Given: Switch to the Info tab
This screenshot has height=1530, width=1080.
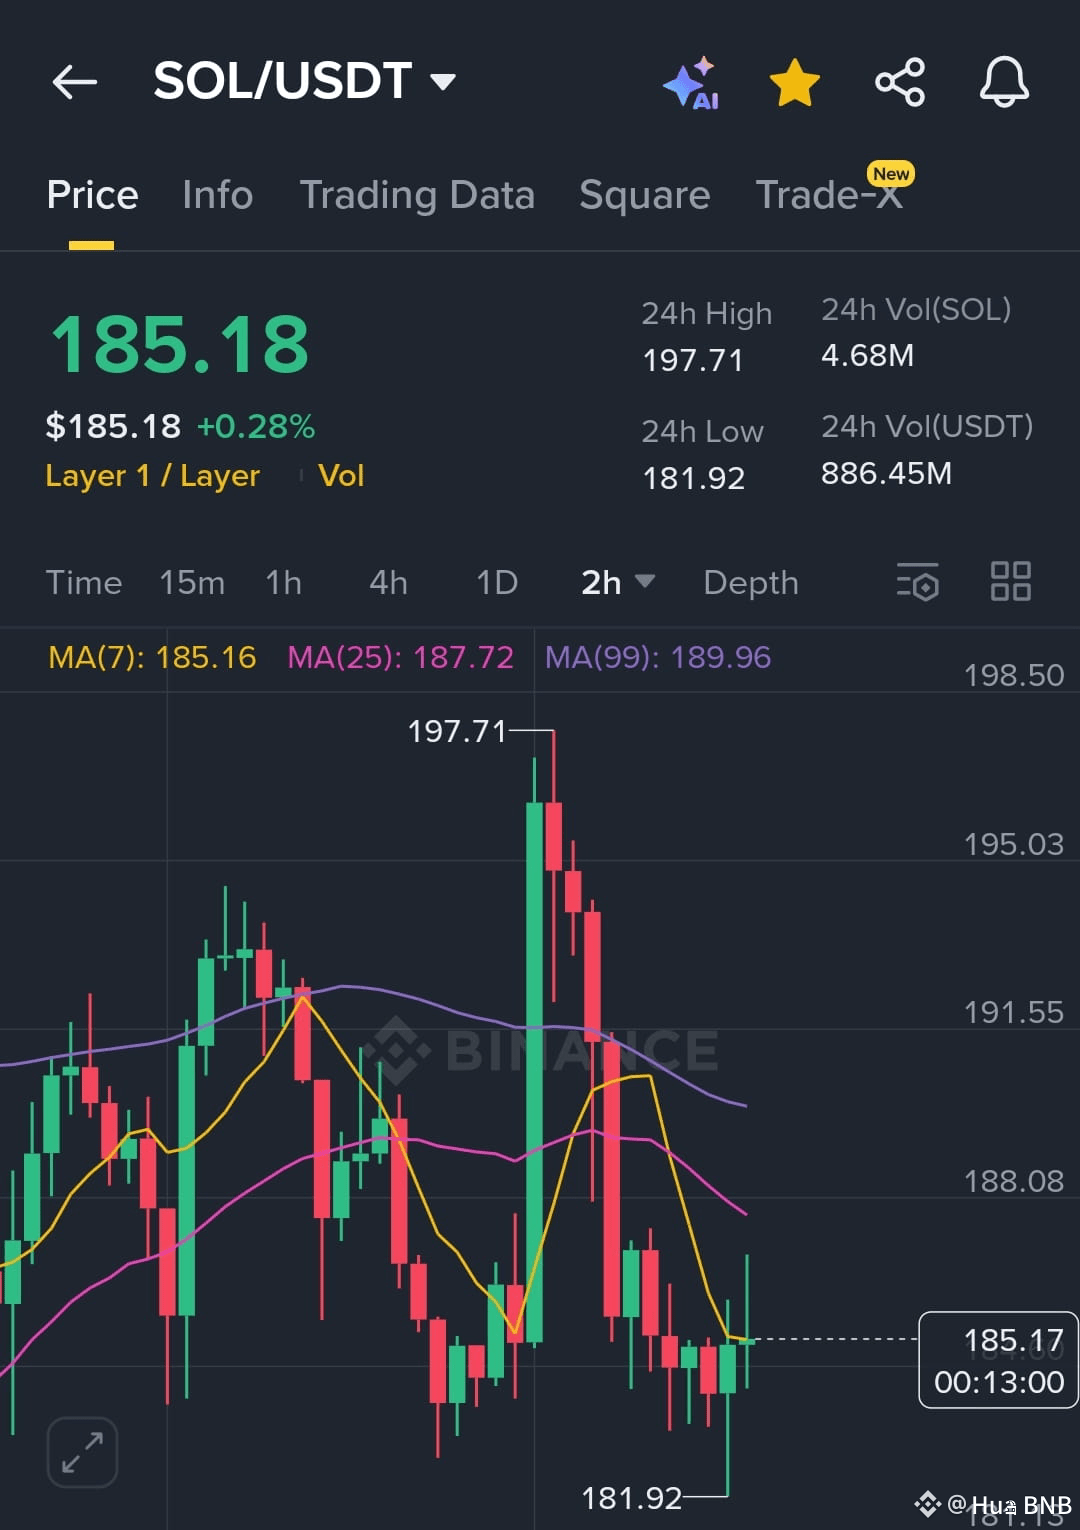Looking at the screenshot, I should tap(217, 195).
